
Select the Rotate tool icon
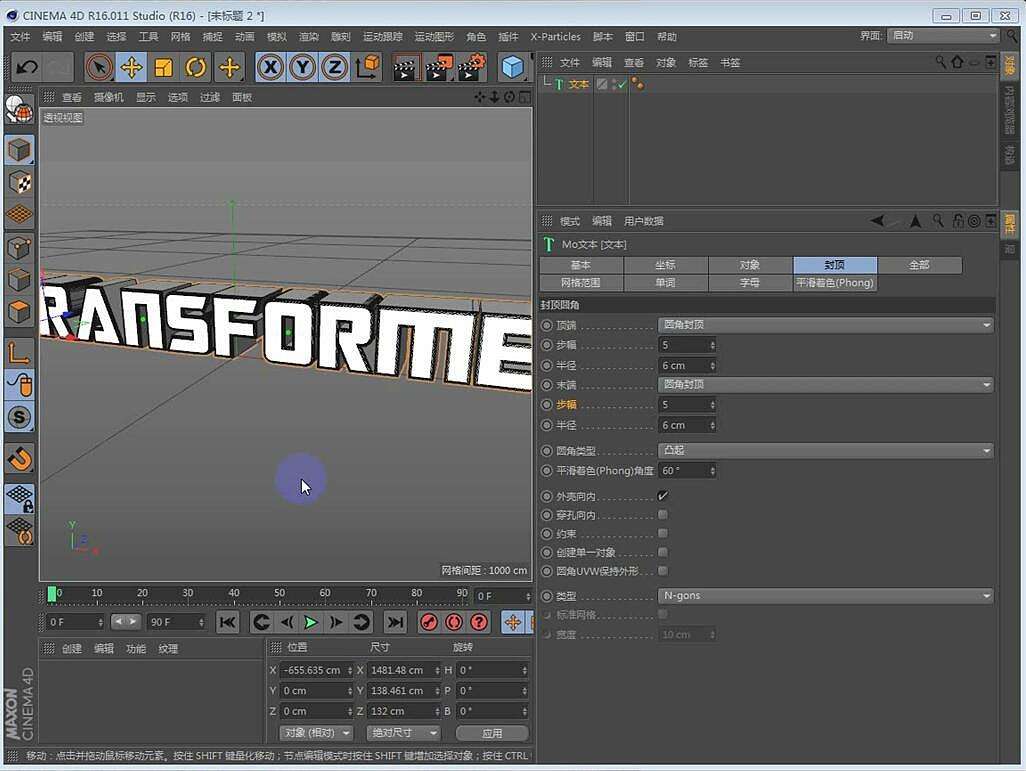(x=196, y=67)
